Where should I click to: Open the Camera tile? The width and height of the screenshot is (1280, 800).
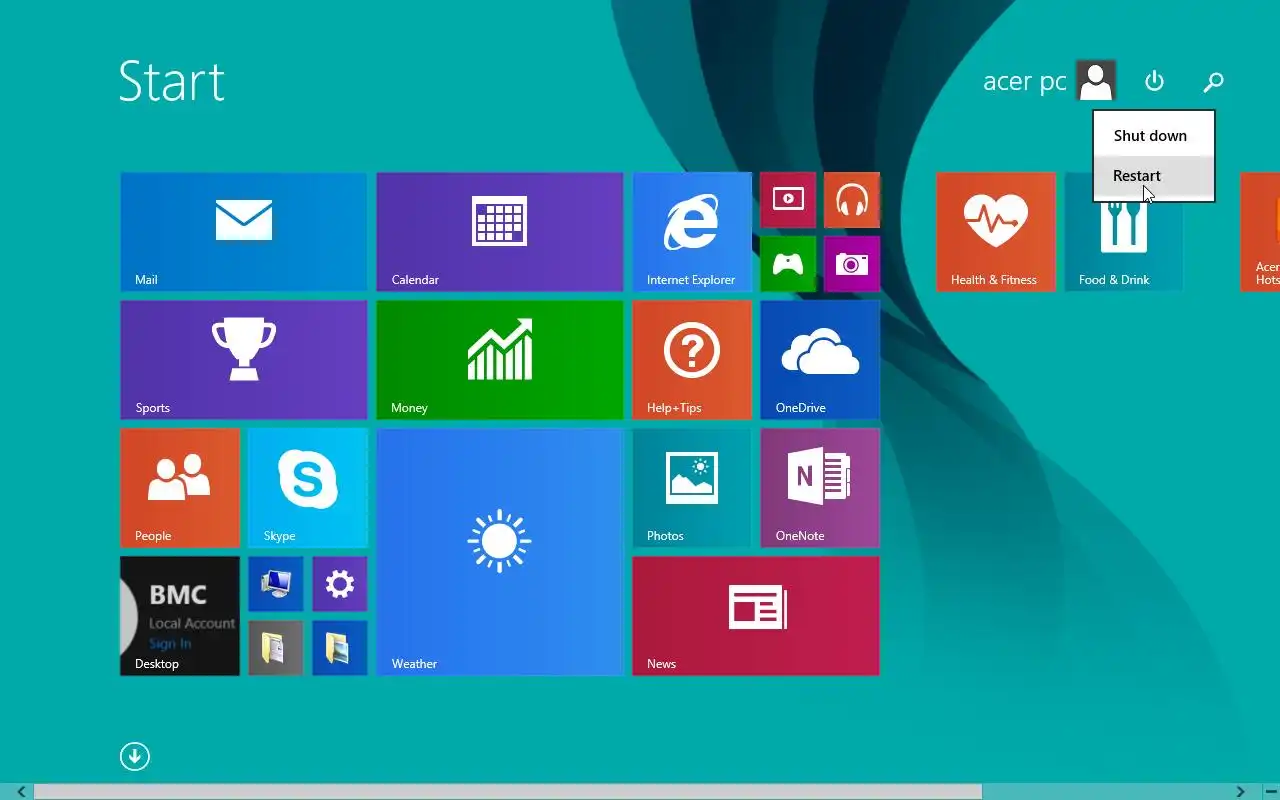(852, 264)
